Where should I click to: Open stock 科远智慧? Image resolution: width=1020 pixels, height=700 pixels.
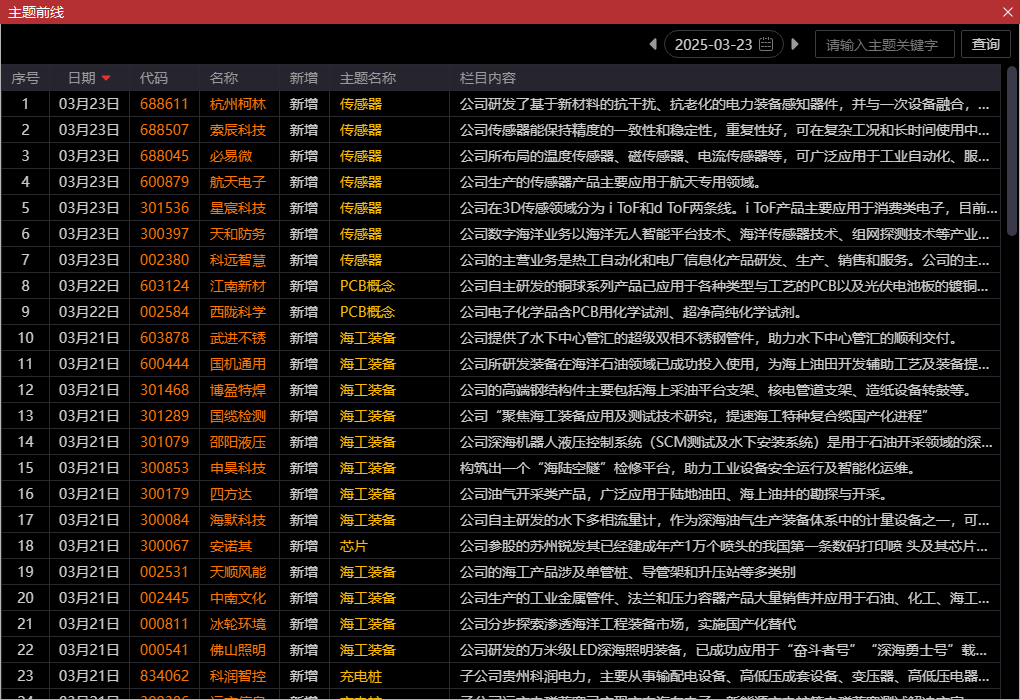237,260
